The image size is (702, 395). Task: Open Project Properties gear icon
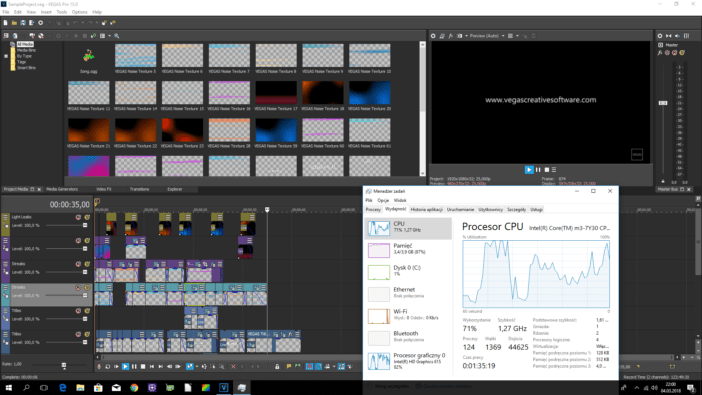(x=40, y=22)
